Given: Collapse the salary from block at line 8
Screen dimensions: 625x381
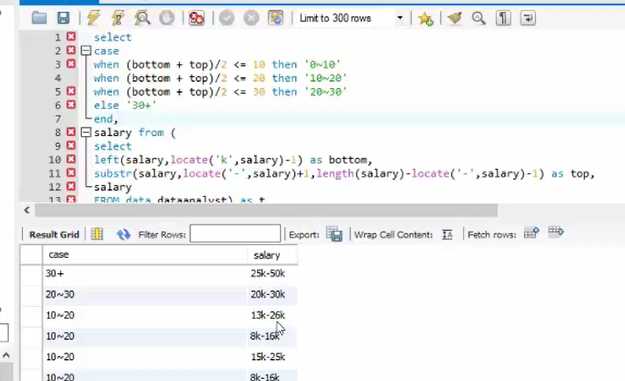Looking at the screenshot, I should 86,132.
